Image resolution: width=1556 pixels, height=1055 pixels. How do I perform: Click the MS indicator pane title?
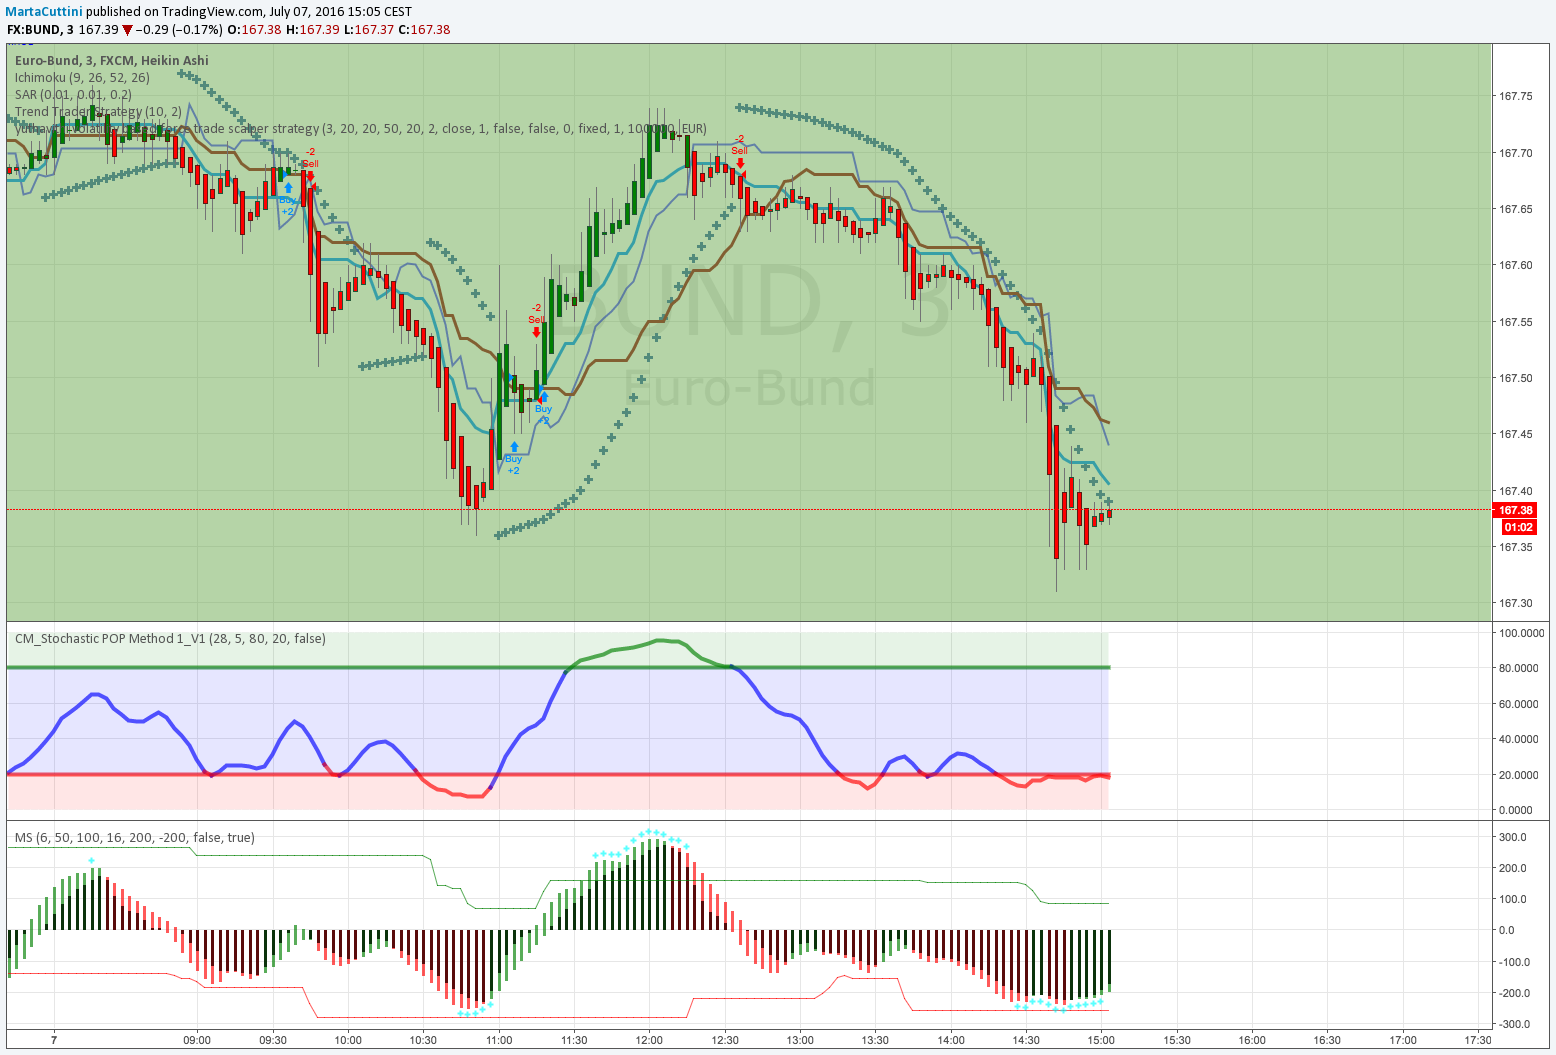(134, 837)
